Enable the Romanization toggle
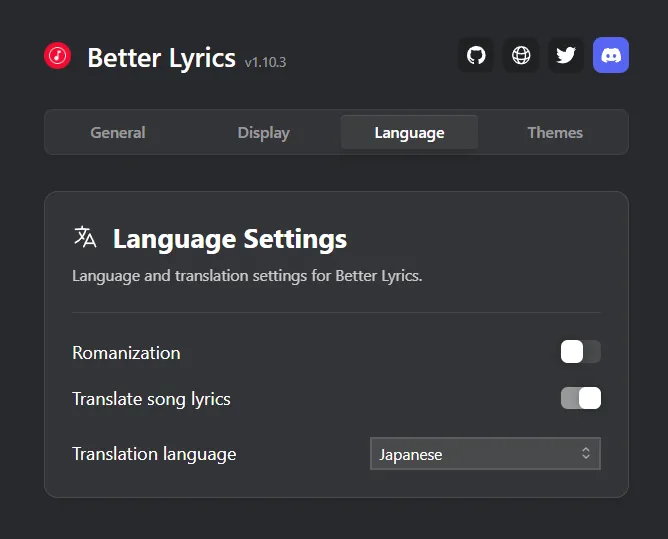The image size is (668, 539). coord(581,352)
